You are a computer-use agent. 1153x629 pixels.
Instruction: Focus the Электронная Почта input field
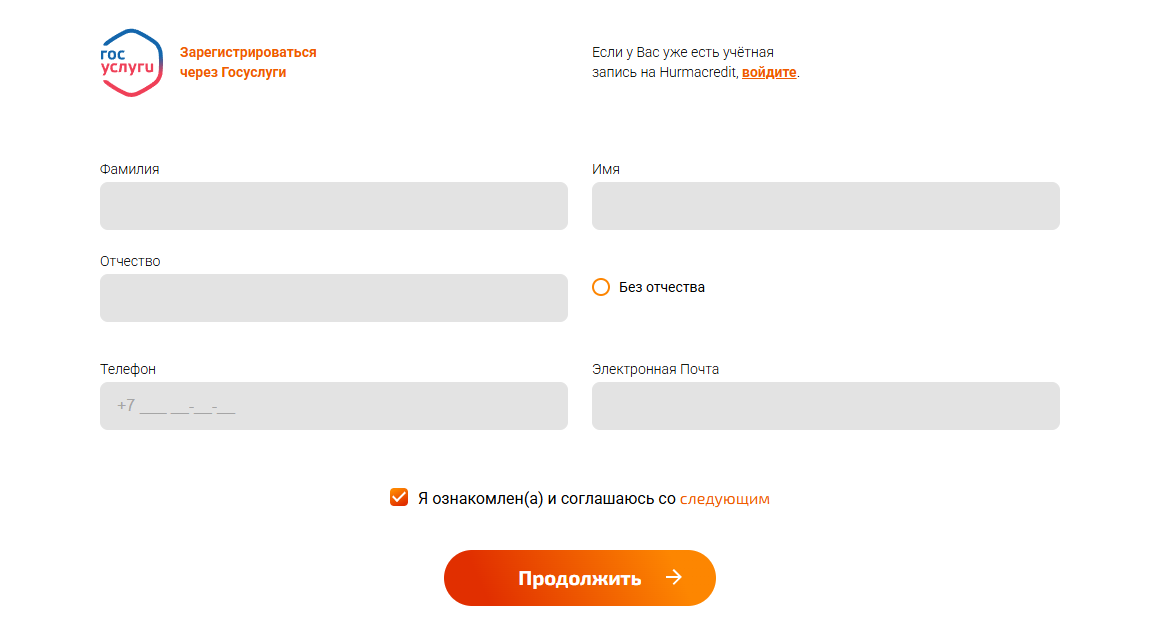tap(825, 406)
